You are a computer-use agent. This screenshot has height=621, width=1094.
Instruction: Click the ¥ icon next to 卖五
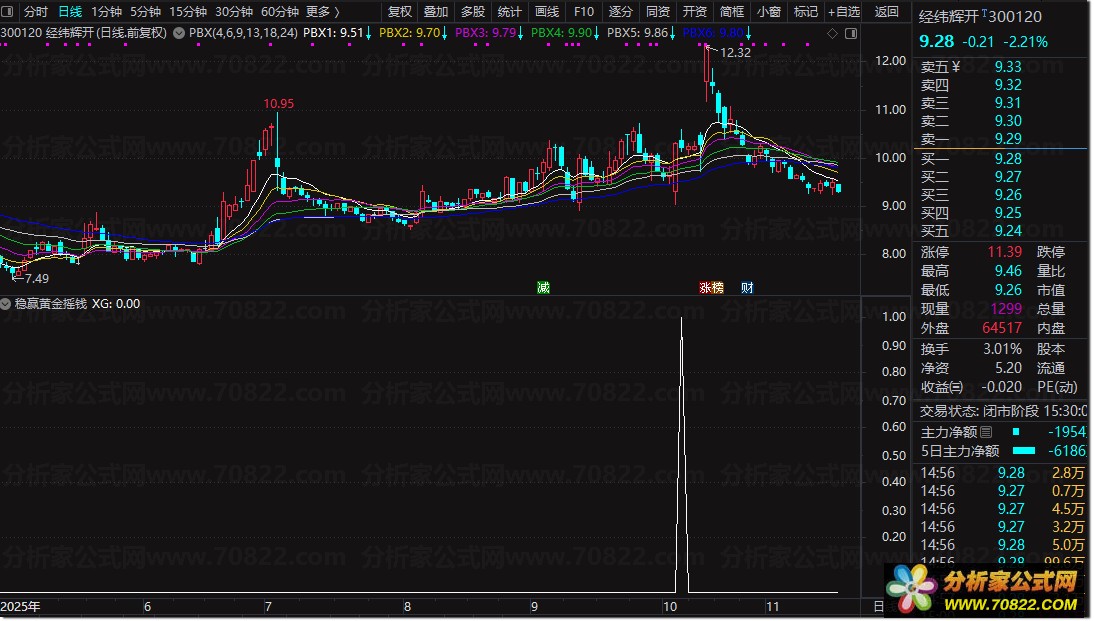955,67
